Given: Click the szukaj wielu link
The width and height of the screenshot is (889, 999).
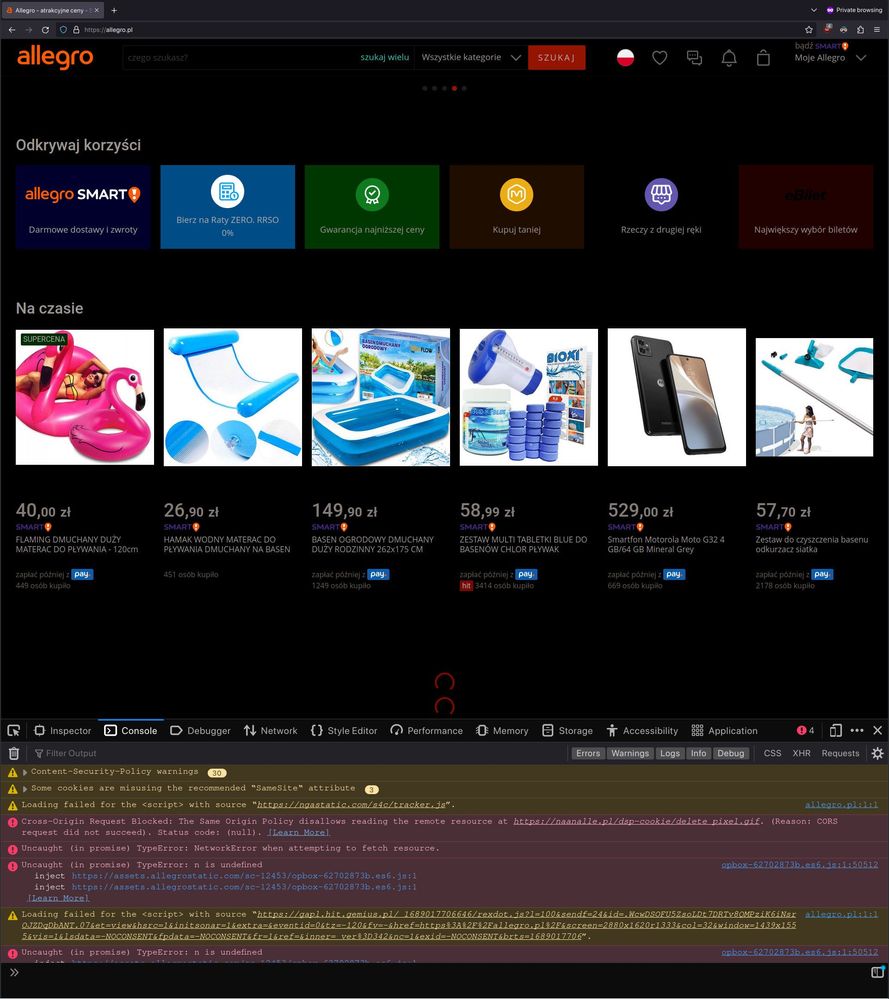Looking at the screenshot, I should pyautogui.click(x=384, y=57).
